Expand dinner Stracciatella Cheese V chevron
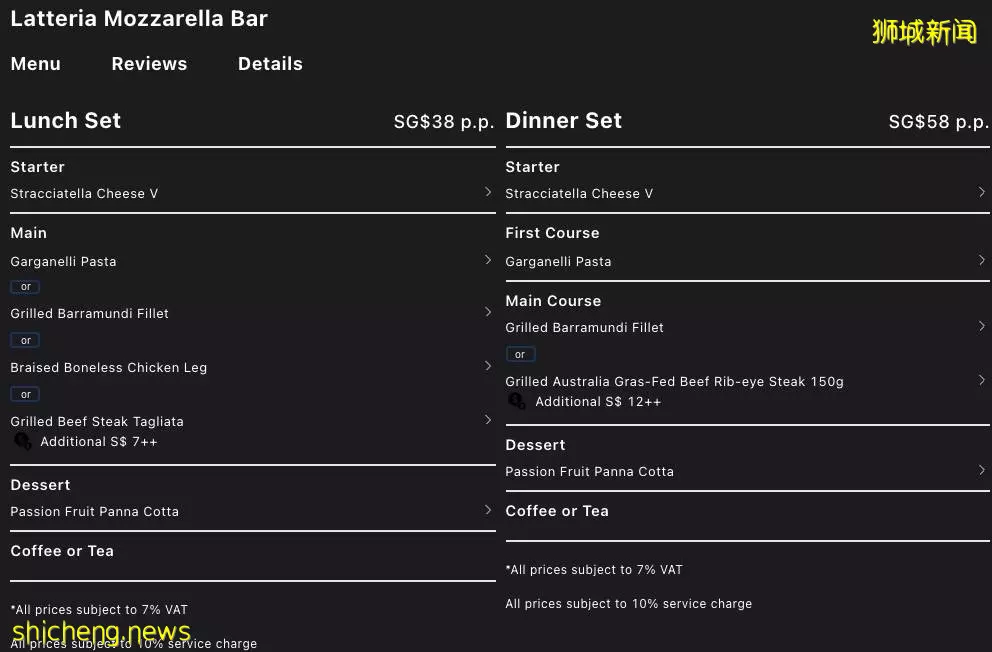This screenshot has width=992, height=652. coord(982,192)
